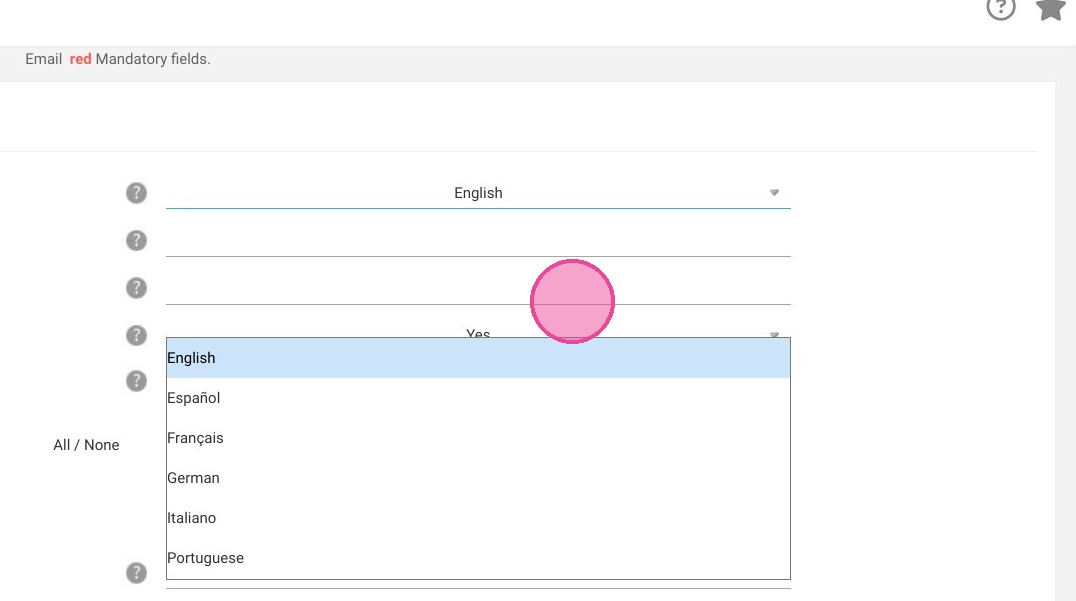The image size is (1076, 601).
Task: Click help icon beside the Yes dropdown
Action: click(x=137, y=335)
